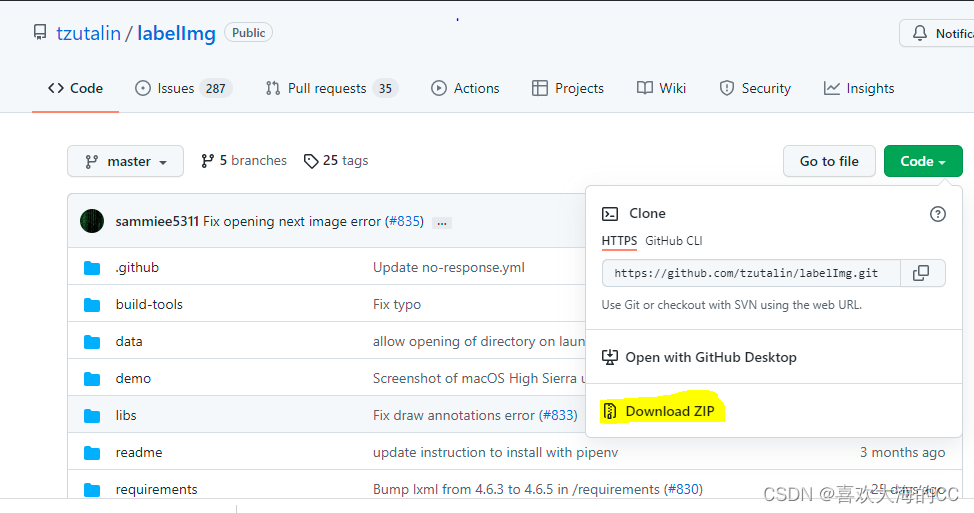Click the Go to file button

click(x=829, y=161)
